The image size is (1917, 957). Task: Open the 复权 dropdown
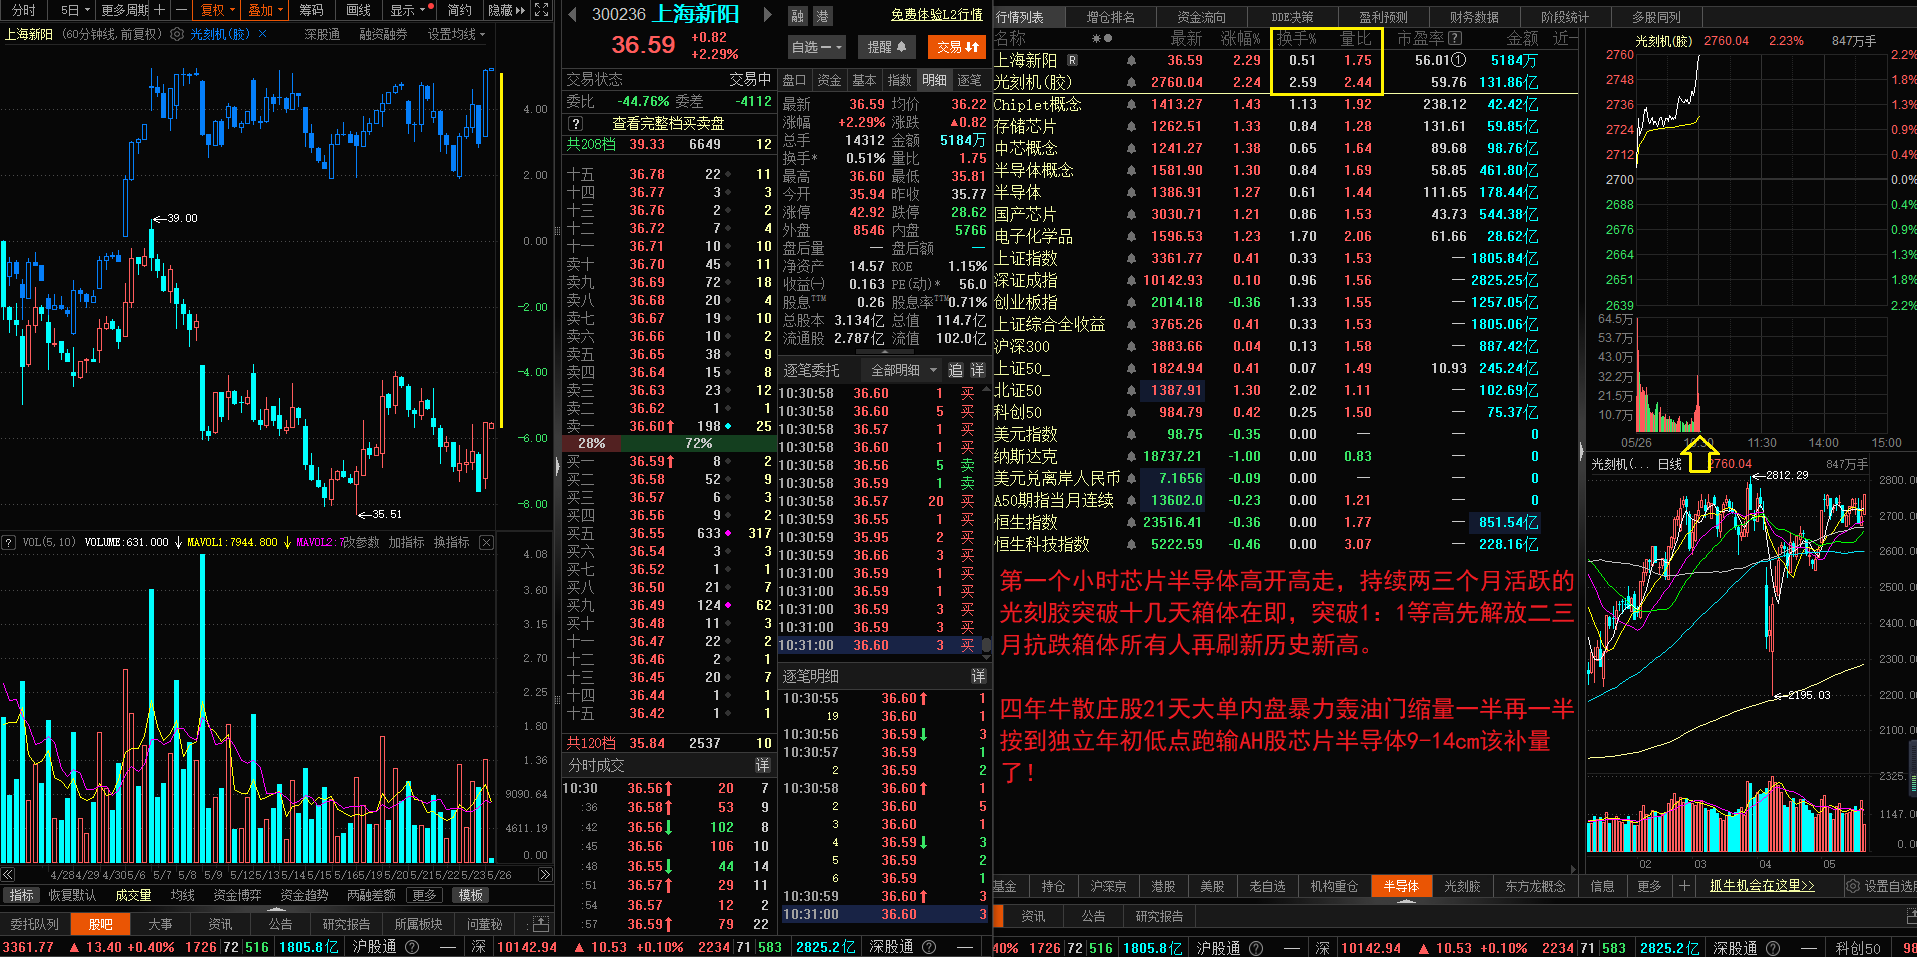pos(217,10)
